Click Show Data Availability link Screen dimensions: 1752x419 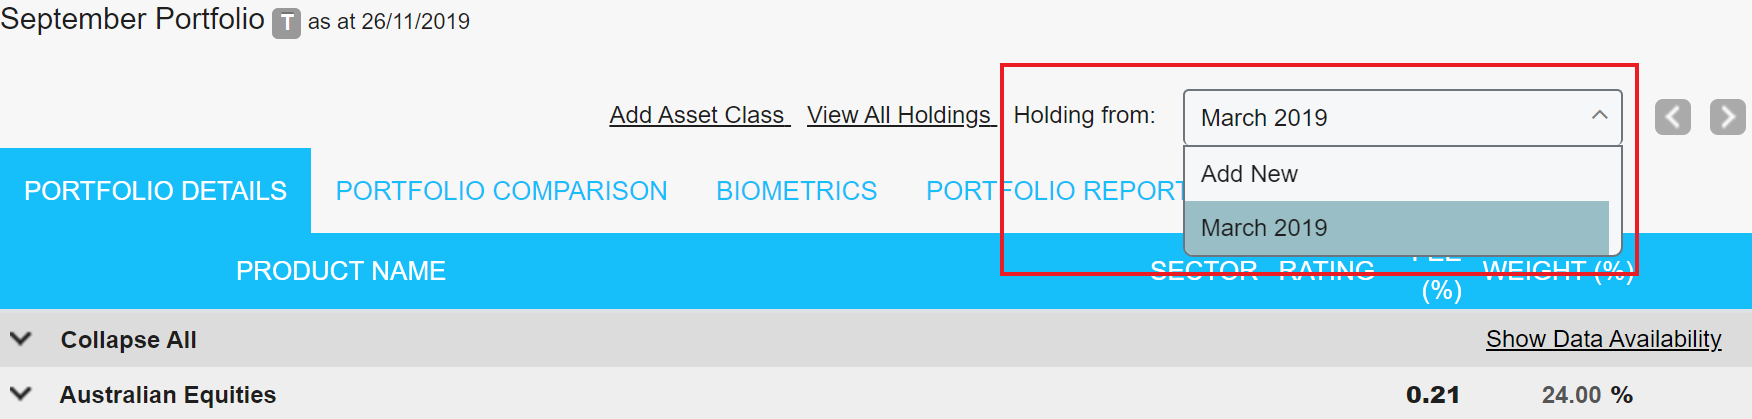click(x=1603, y=339)
